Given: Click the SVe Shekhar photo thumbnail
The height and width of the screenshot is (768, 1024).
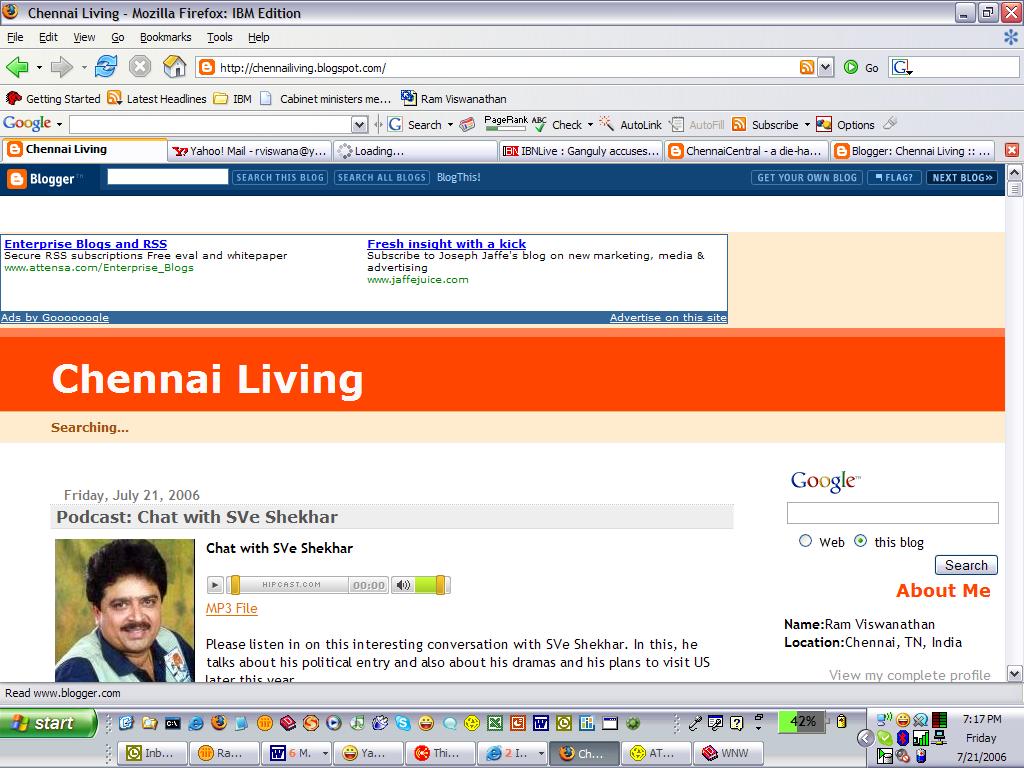Looking at the screenshot, I should click(125, 610).
